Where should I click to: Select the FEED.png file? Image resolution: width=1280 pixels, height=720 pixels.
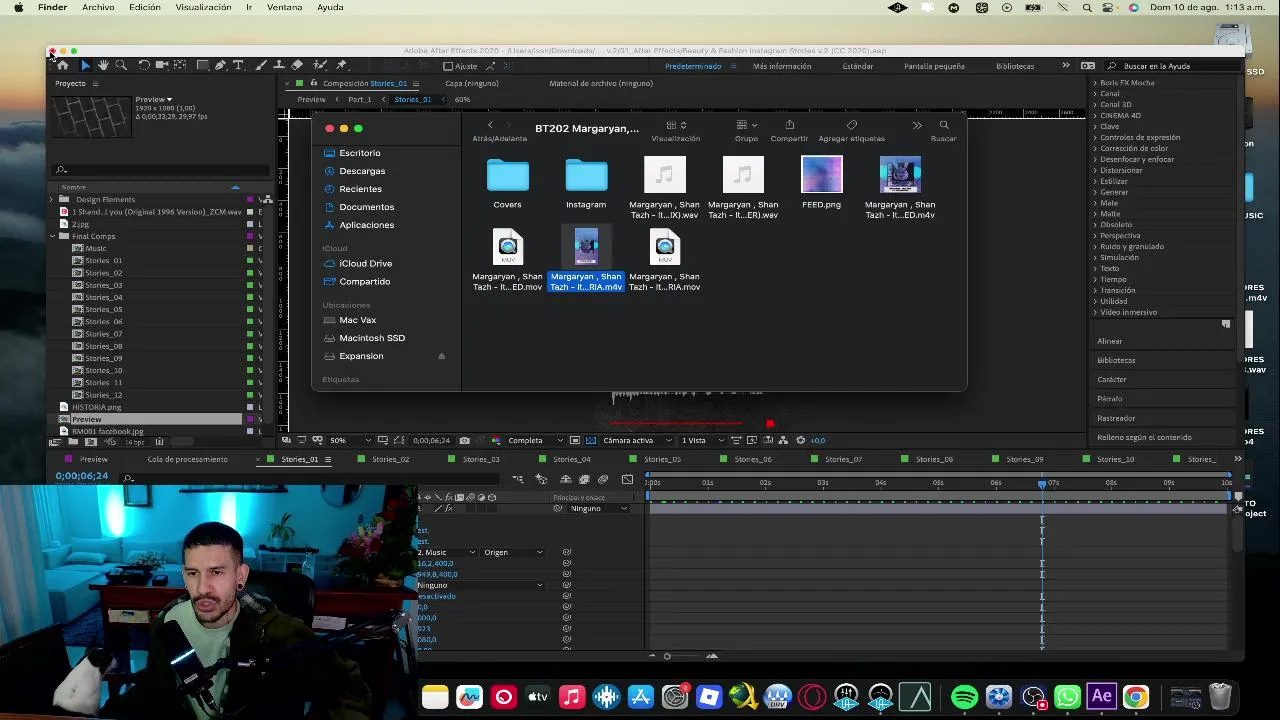pyautogui.click(x=822, y=175)
